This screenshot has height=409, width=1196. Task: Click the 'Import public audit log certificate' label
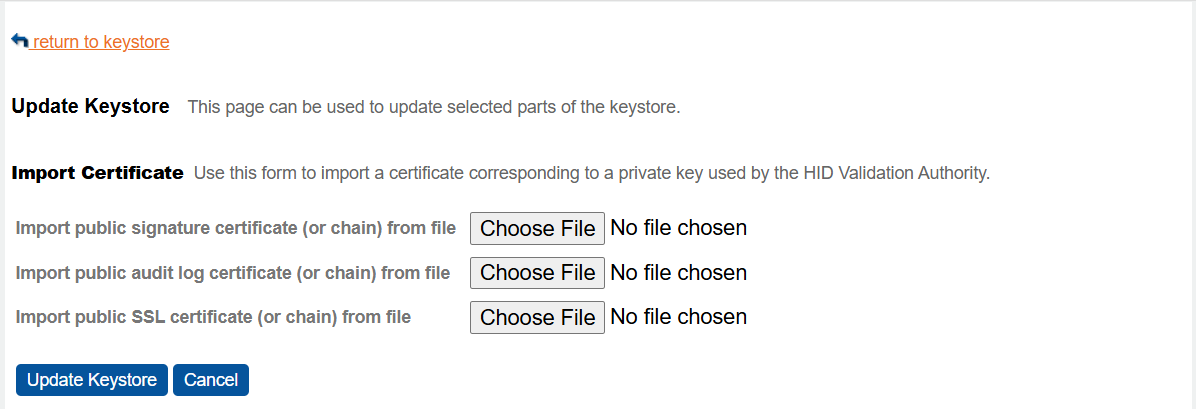click(233, 272)
